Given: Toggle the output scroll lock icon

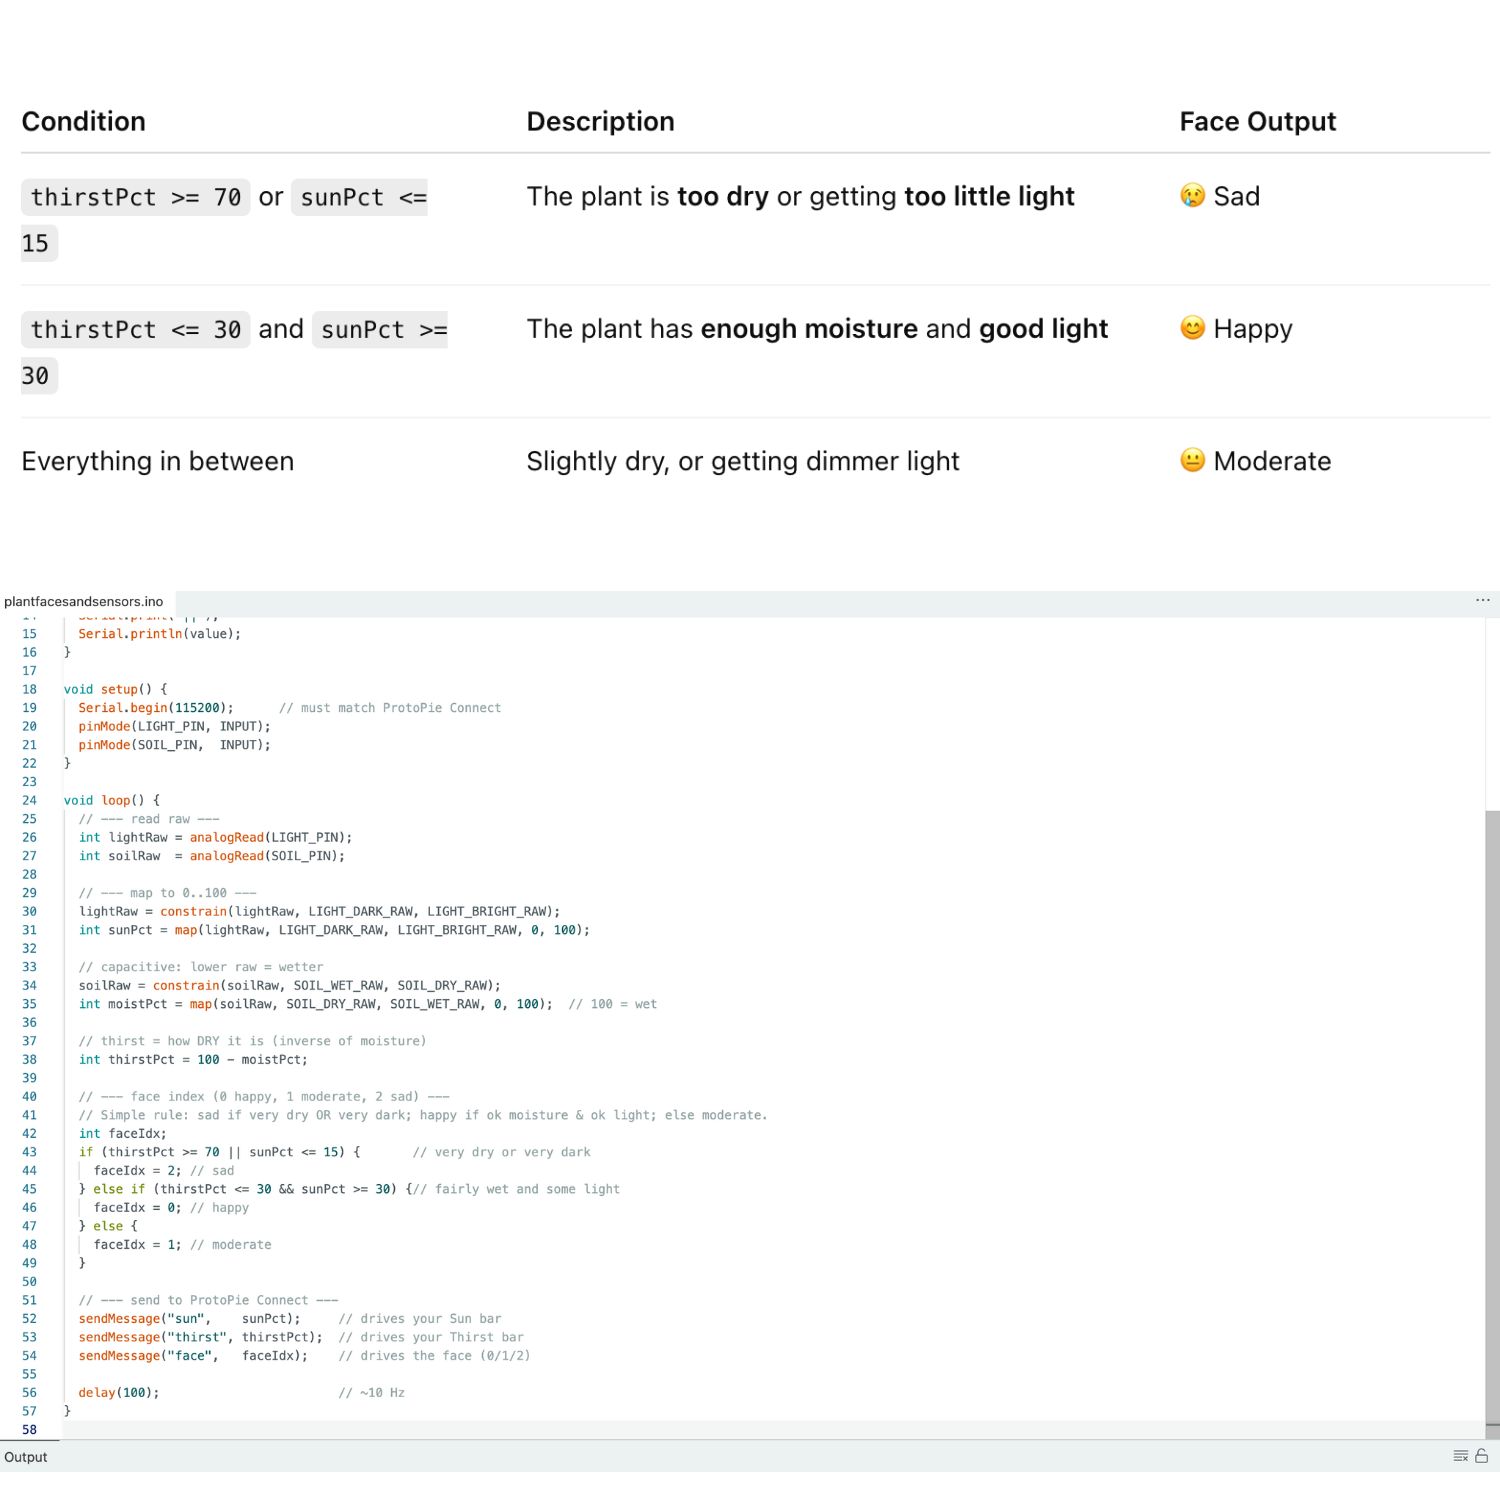Looking at the screenshot, I should 1482,1456.
